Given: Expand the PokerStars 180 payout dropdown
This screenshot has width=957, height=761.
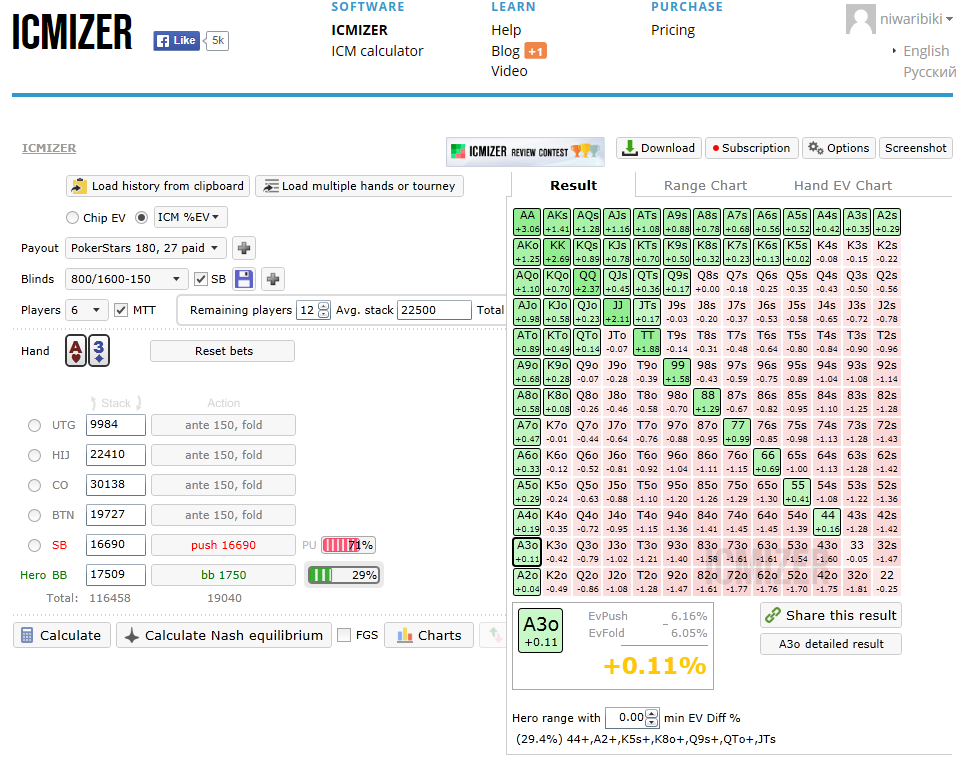Looking at the screenshot, I should point(146,248).
